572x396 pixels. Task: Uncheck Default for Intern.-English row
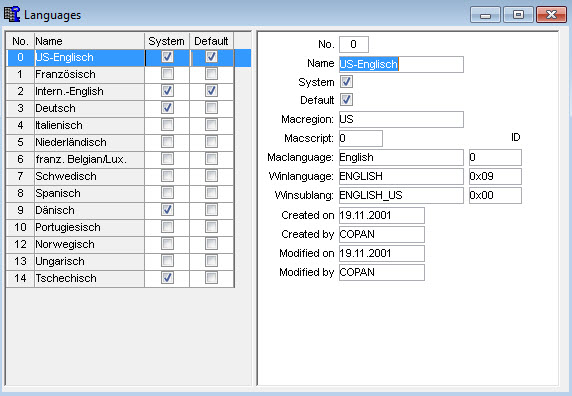pyautogui.click(x=212, y=91)
